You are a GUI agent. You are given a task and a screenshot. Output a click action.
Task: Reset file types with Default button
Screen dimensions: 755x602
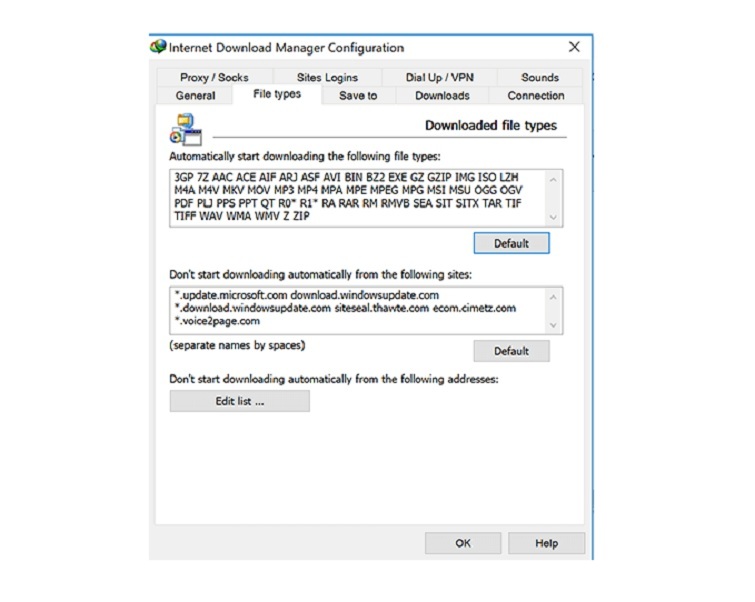pyautogui.click(x=510, y=243)
